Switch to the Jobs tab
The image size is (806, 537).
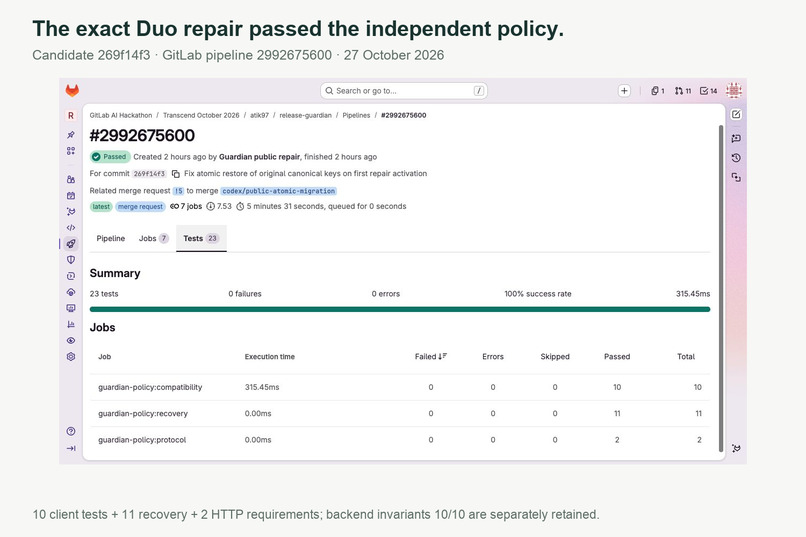click(x=153, y=238)
